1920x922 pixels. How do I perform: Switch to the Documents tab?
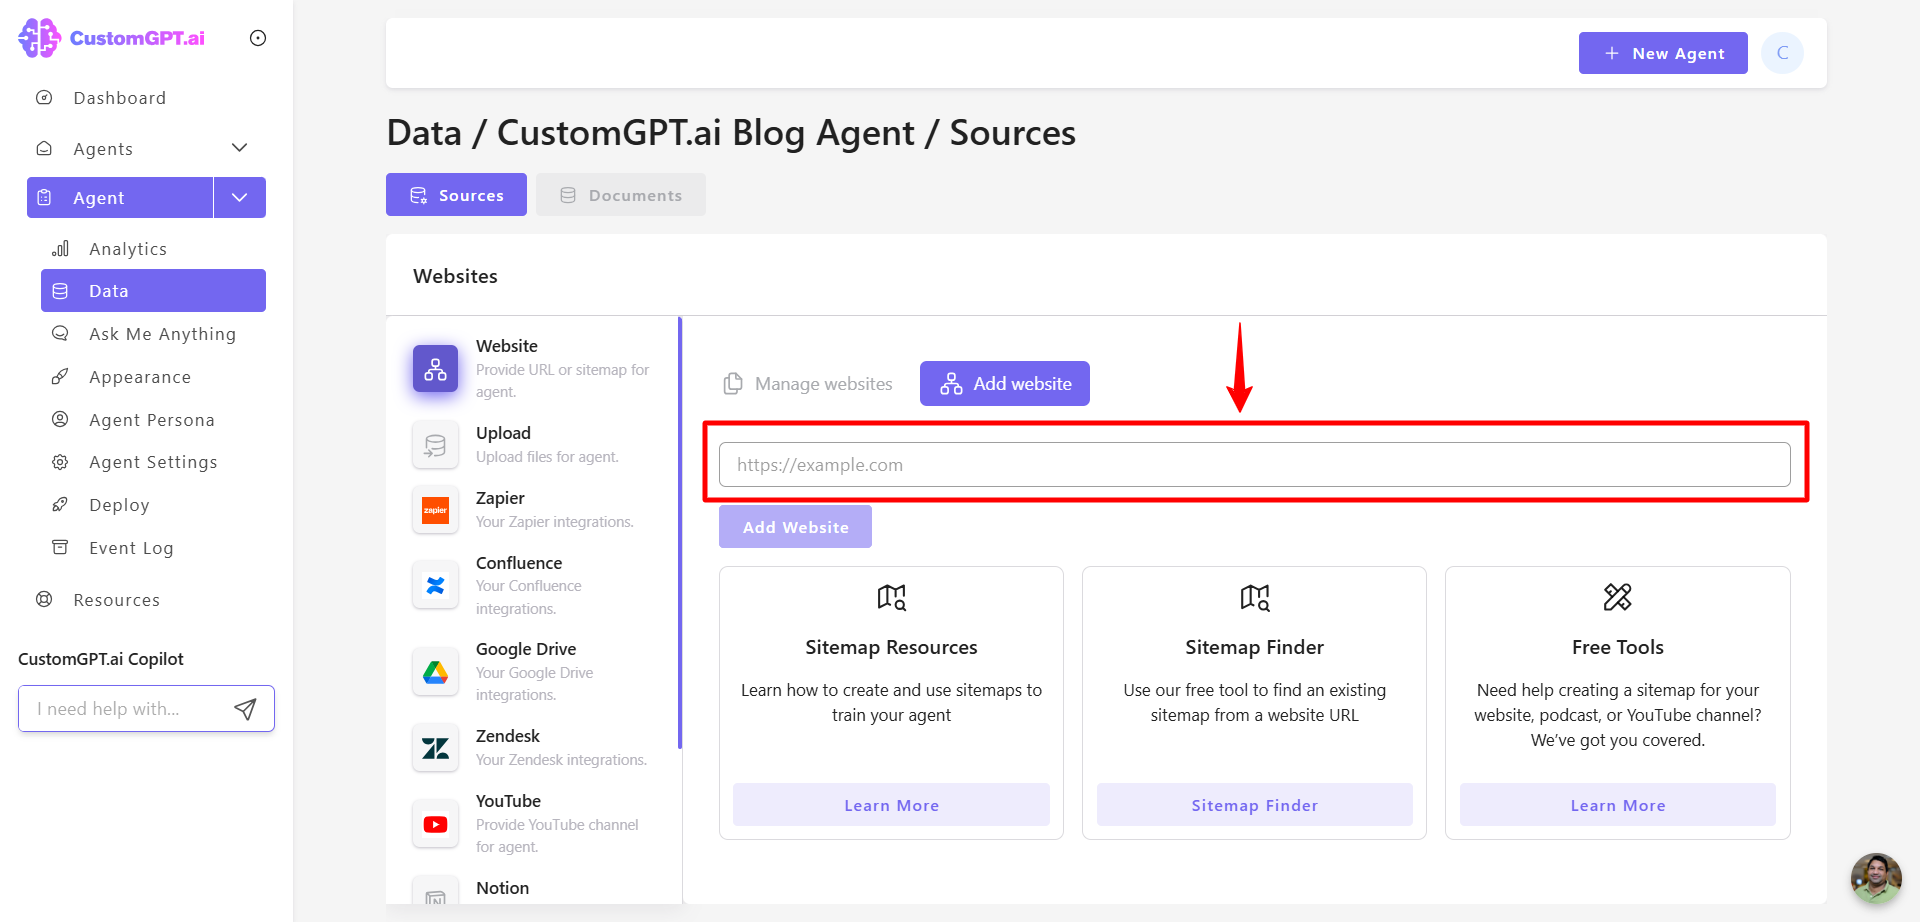tap(621, 195)
